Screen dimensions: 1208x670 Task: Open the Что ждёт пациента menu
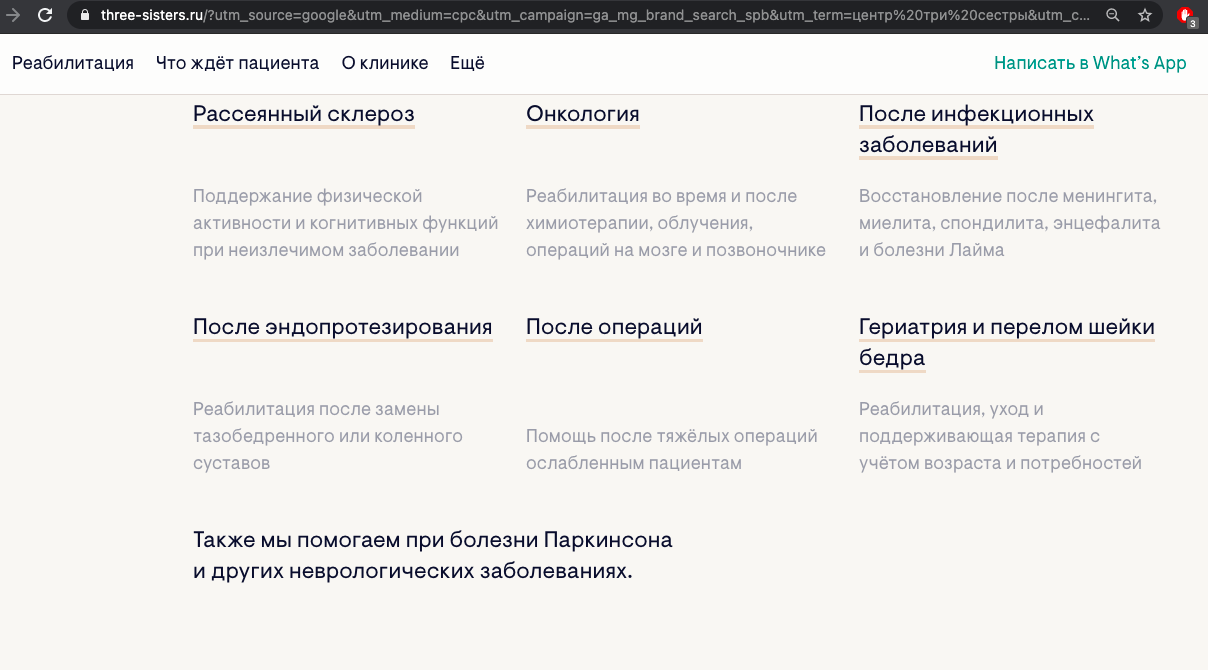tap(237, 63)
